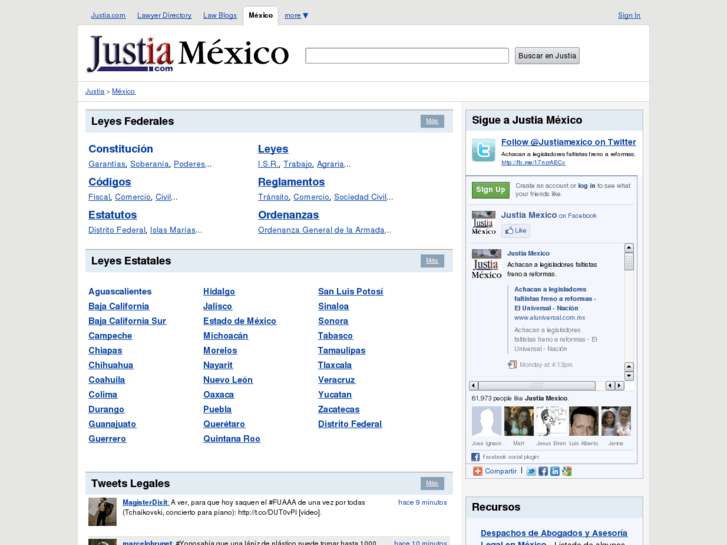This screenshot has height=545, width=727.
Task: Follow @Justiamexico on Twitter link
Action: 568,142
